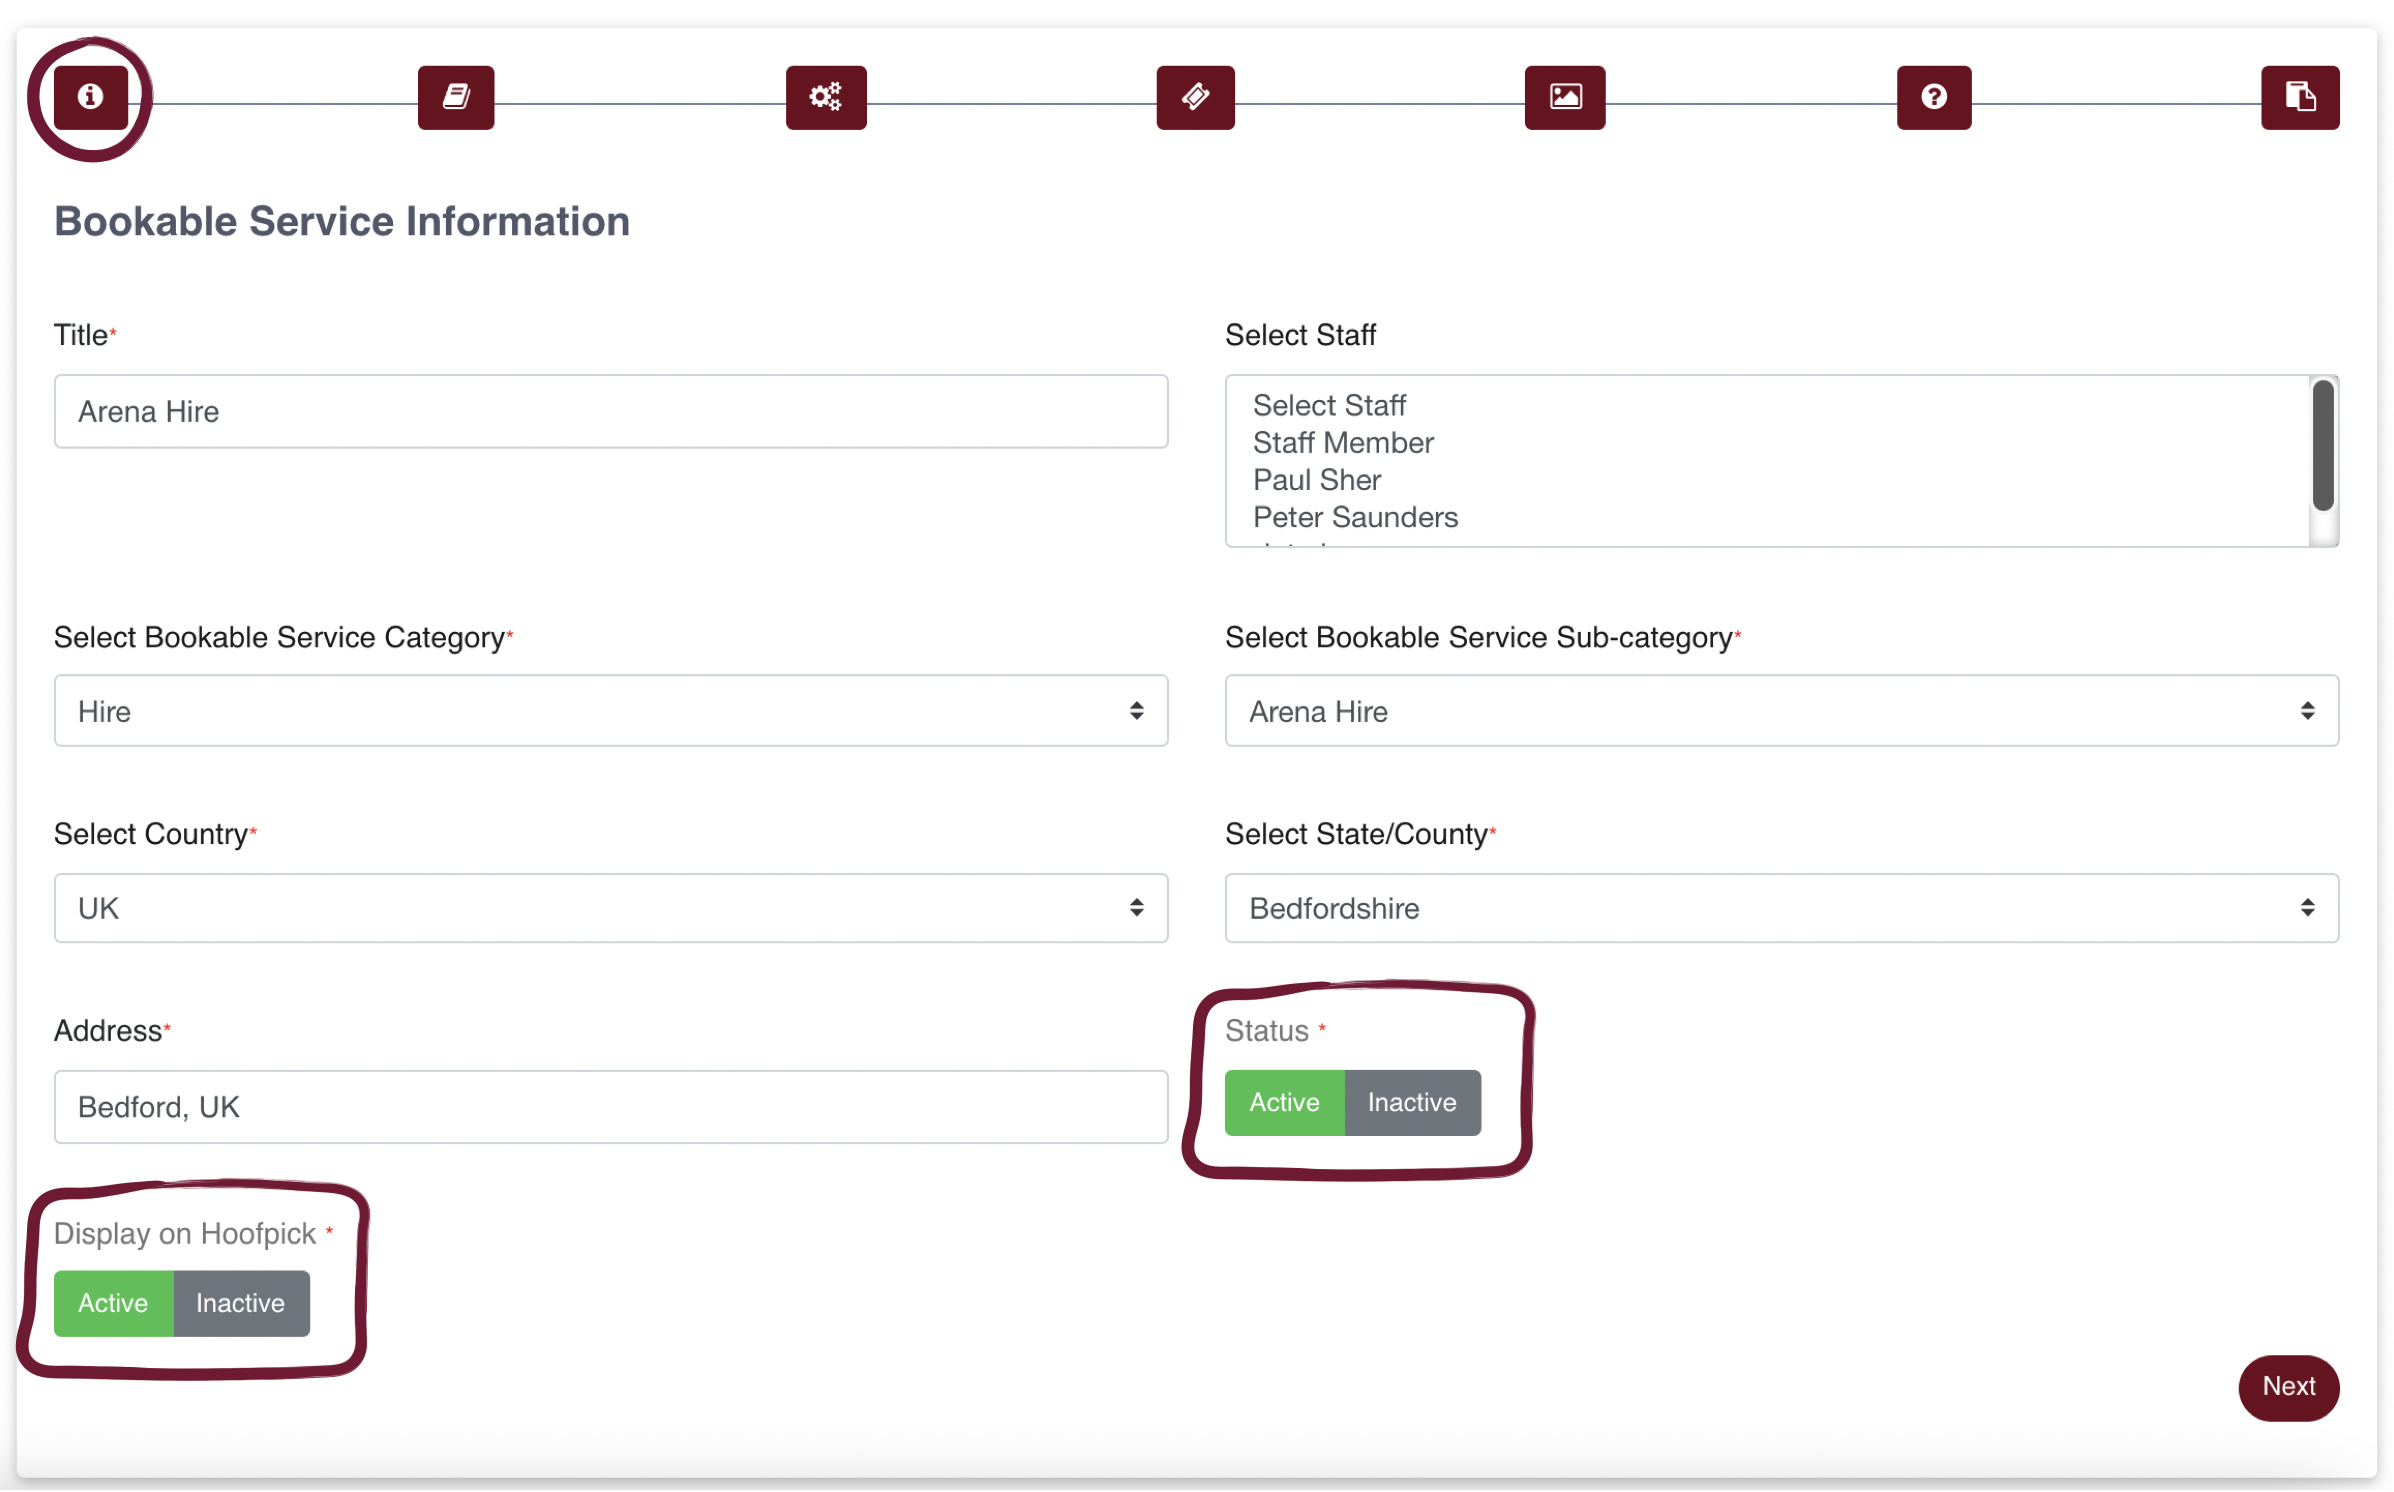The image size is (2394, 1492).
Task: Choose Paul Sher in staff list
Action: coord(1317,480)
